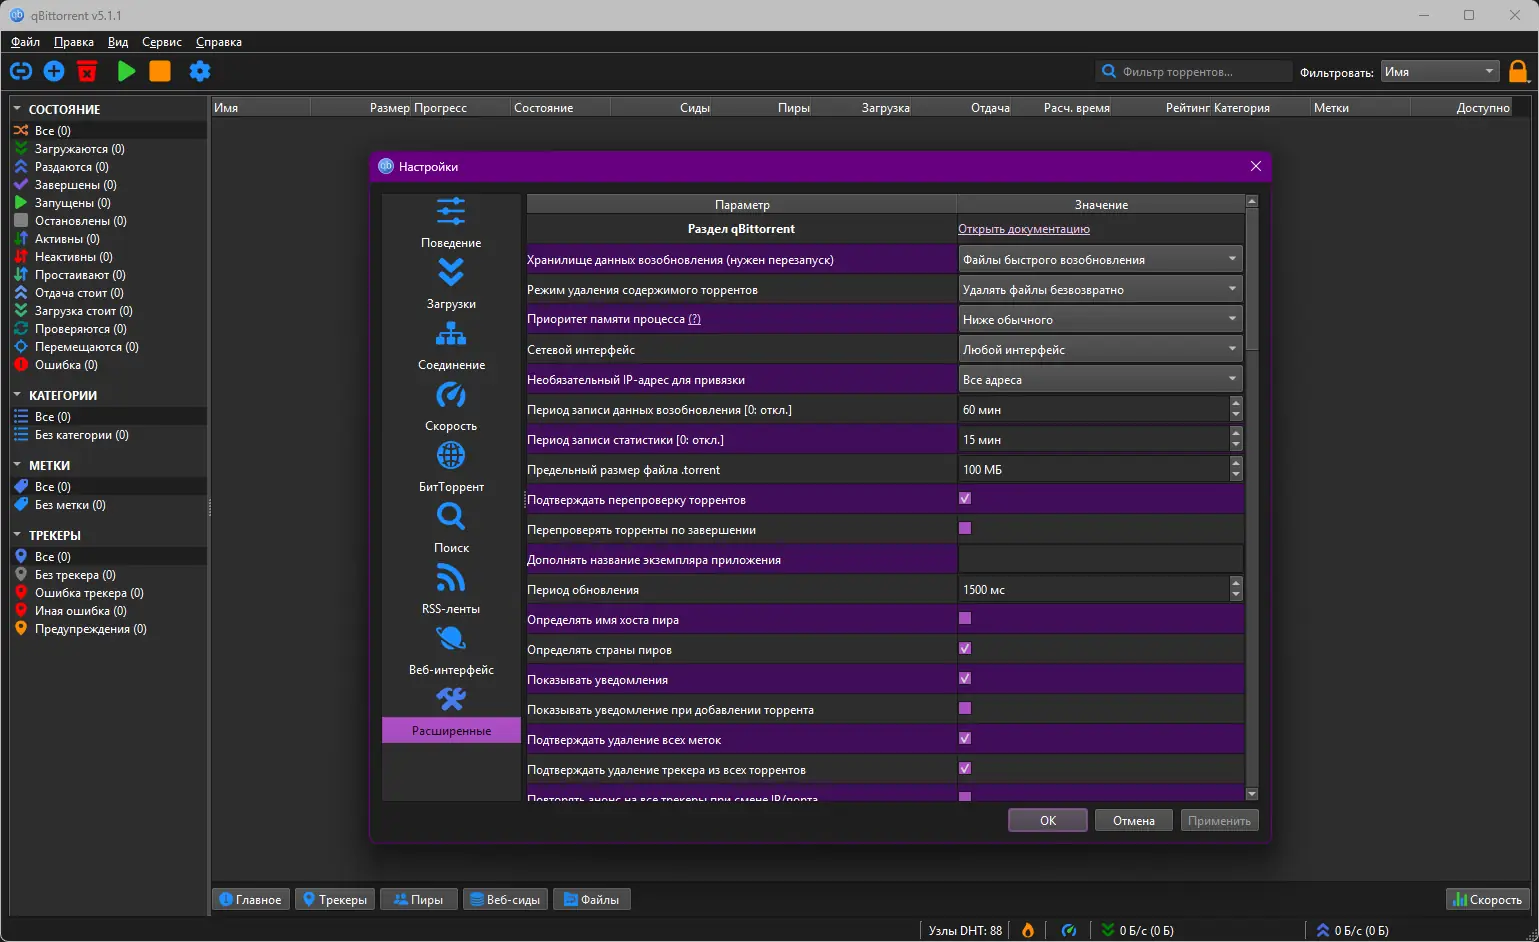This screenshot has height=942, width=1539.
Task: Open the Сервис menu
Action: point(162,42)
